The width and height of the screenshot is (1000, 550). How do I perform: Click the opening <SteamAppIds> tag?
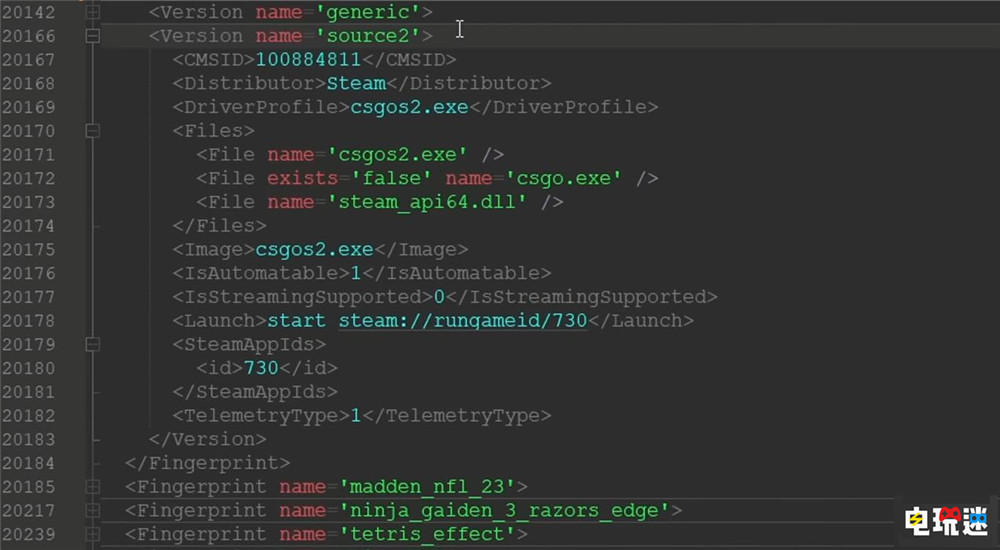(249, 345)
